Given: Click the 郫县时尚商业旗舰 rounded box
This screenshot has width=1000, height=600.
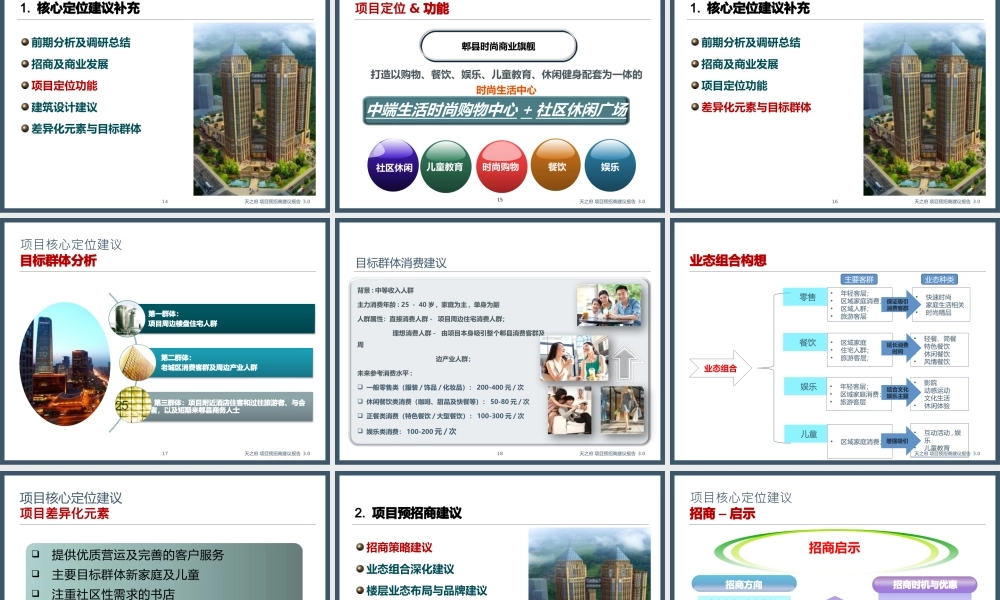Looking at the screenshot, I should tap(498, 47).
